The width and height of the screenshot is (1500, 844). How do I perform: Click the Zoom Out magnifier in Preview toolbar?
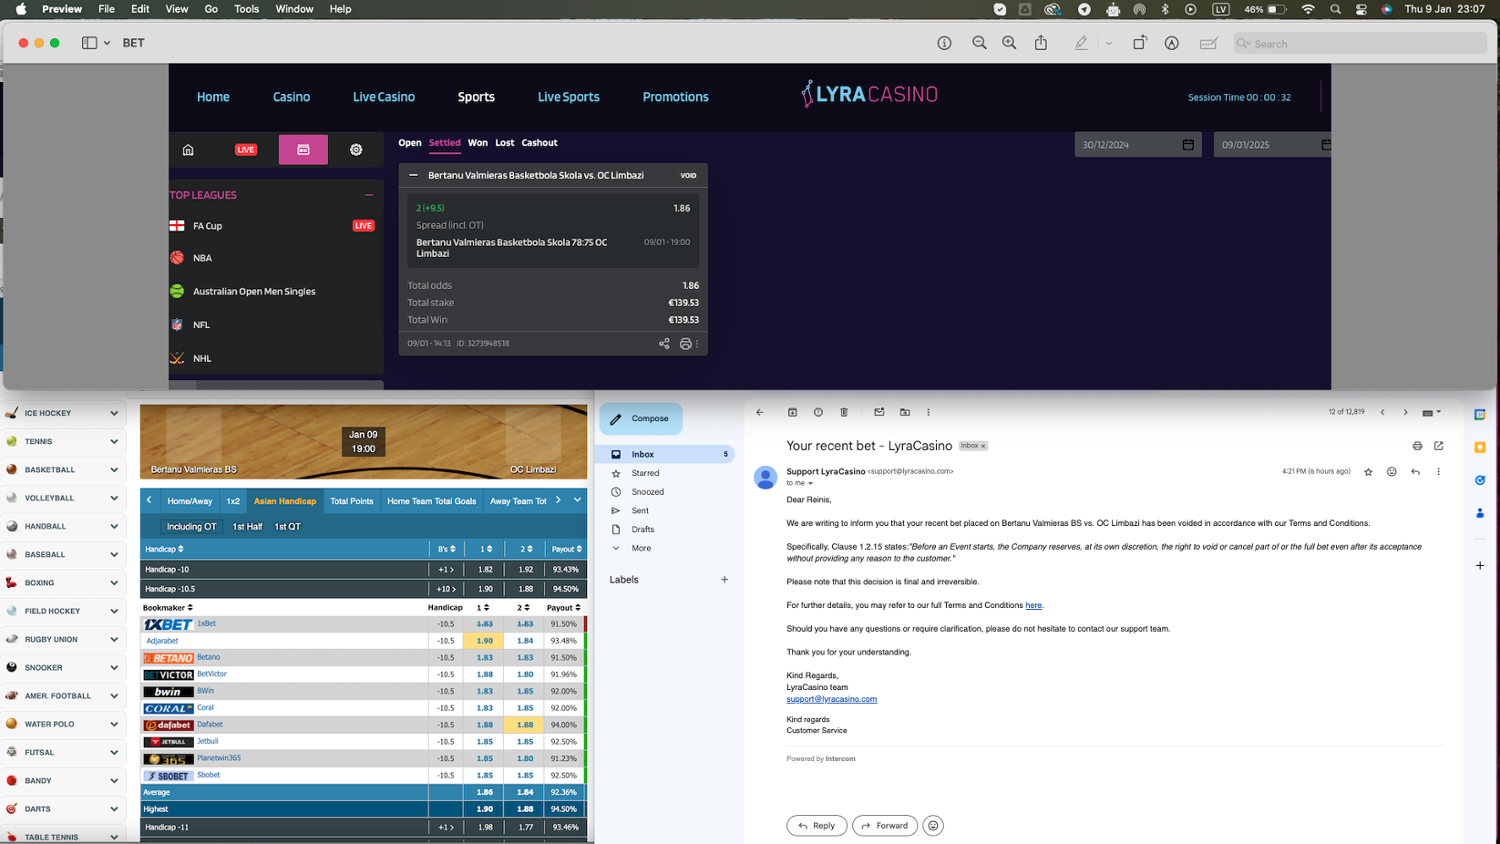tap(979, 43)
